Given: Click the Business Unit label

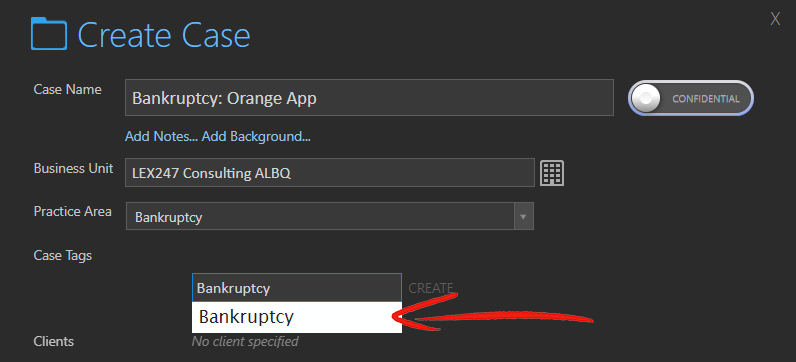Looking at the screenshot, I should (x=74, y=168).
